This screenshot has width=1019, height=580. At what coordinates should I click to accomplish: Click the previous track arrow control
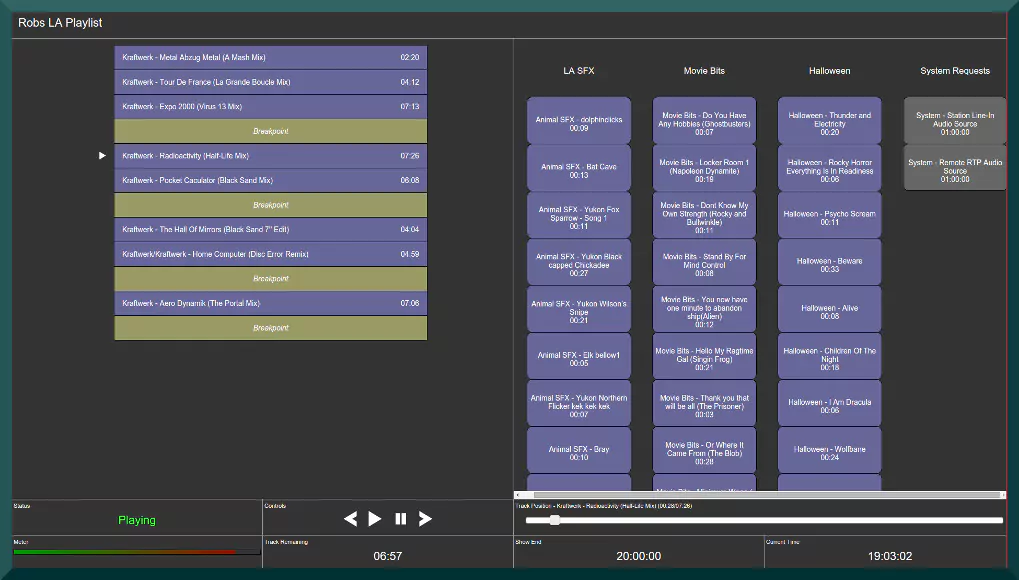350,518
